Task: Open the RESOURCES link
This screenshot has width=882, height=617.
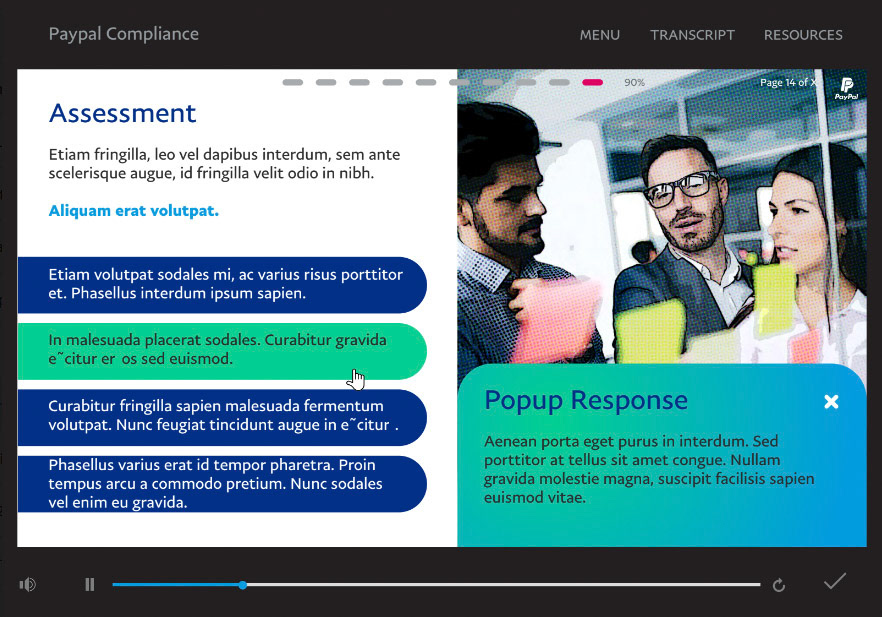Action: pos(803,35)
